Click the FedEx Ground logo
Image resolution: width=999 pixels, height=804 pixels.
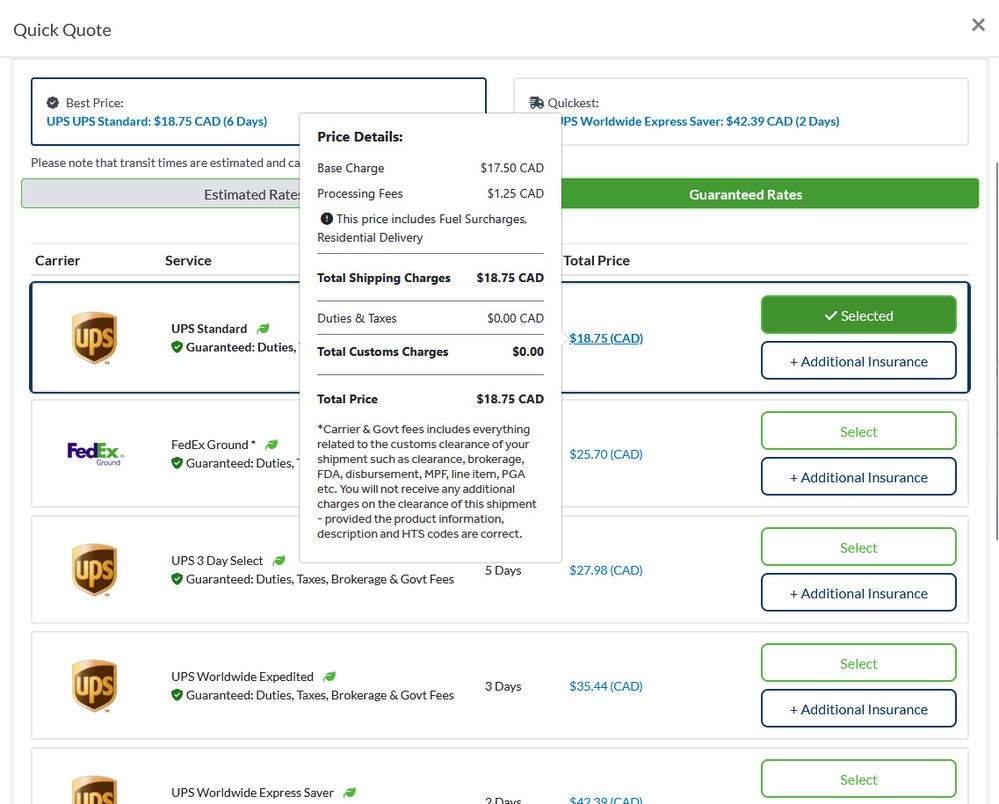(x=95, y=454)
